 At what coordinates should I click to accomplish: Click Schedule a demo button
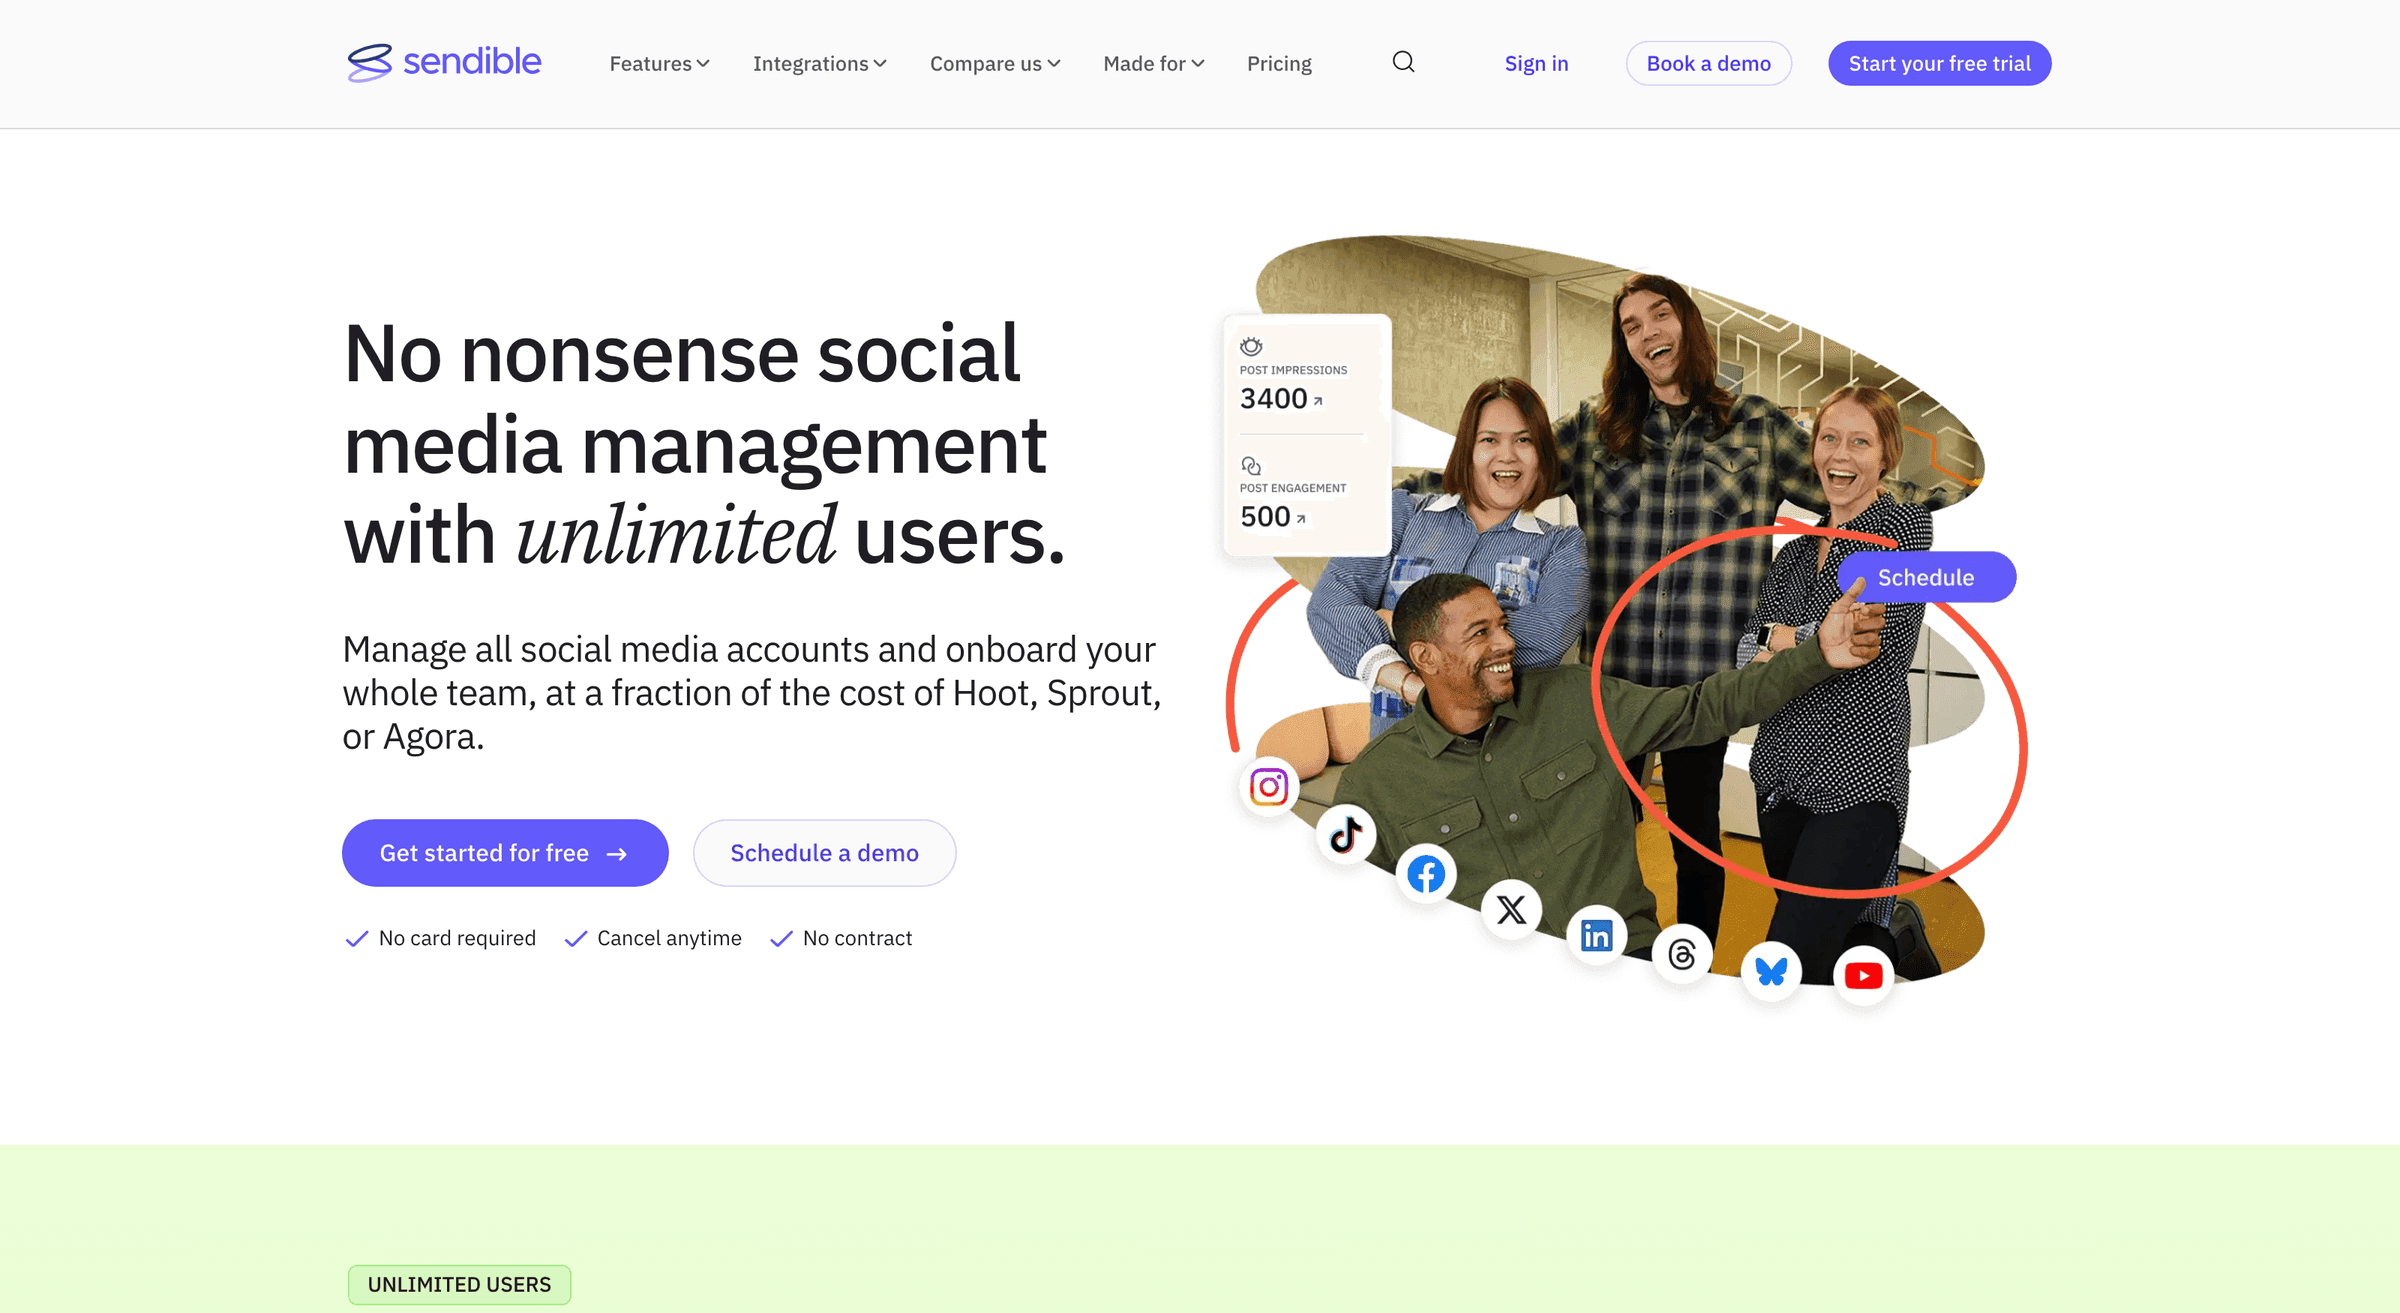pyautogui.click(x=824, y=853)
